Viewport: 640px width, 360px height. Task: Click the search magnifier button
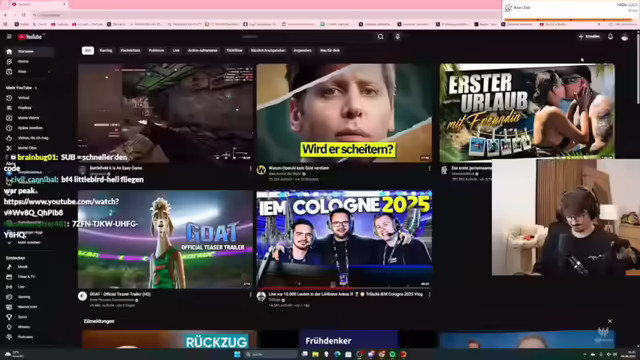click(380, 37)
